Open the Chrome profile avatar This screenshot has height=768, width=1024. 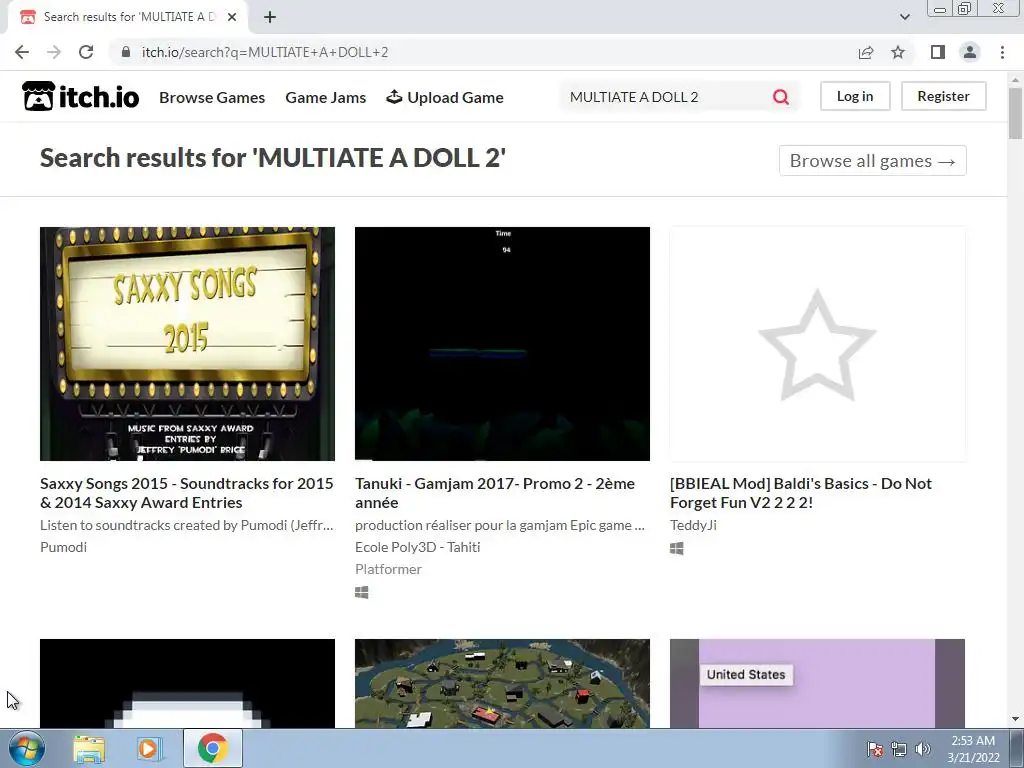point(970,52)
